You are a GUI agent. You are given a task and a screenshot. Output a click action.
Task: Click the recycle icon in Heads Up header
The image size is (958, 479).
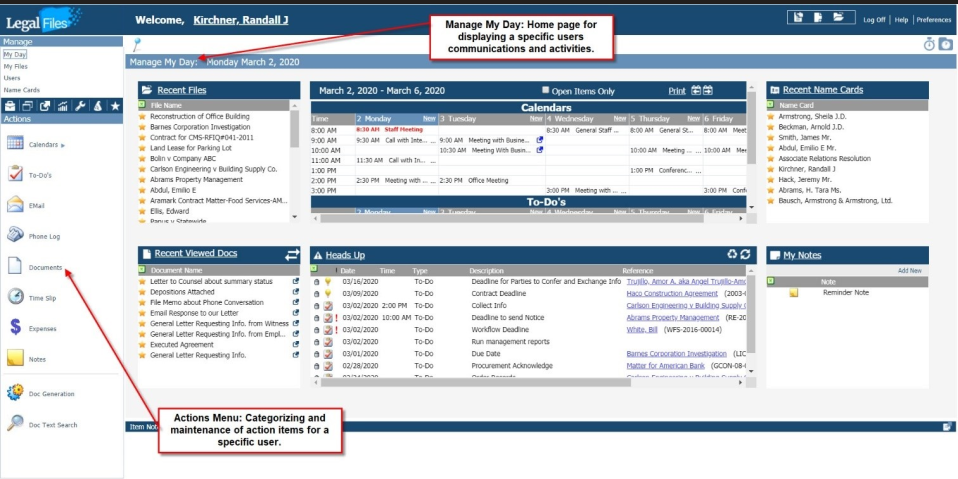(x=732, y=254)
